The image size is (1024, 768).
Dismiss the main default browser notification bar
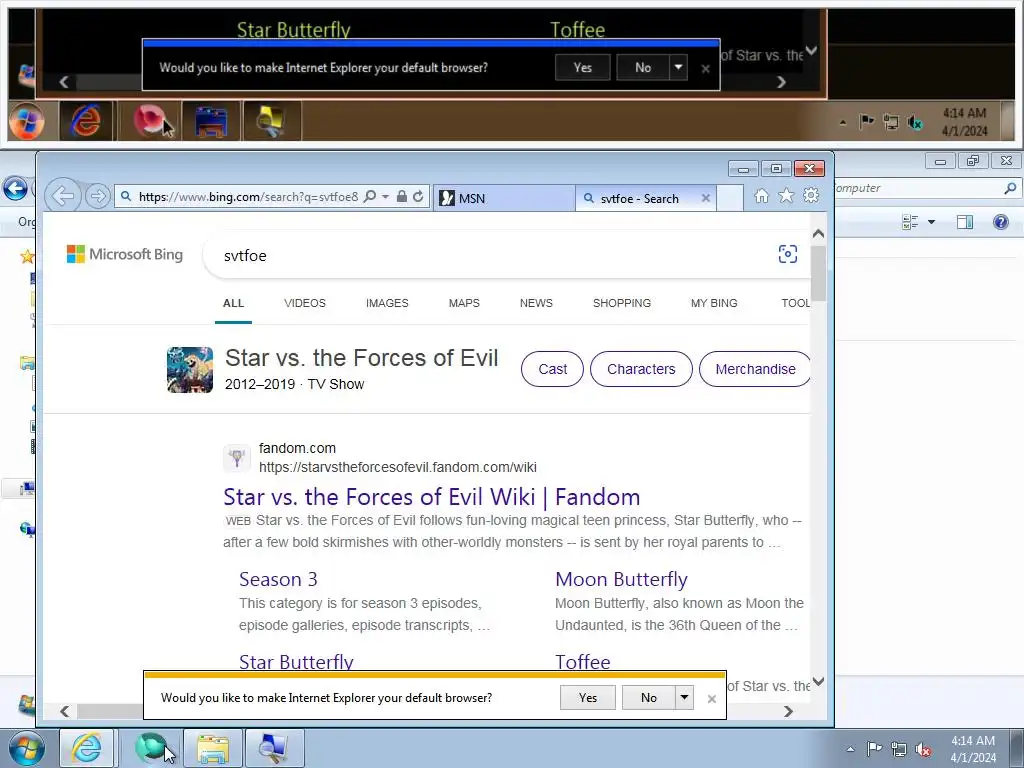click(712, 699)
